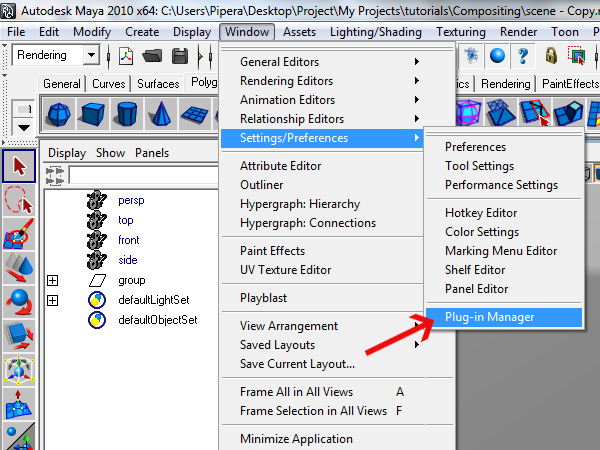Click the New Scene icon
Screen dimensions: 600x450
[x=126, y=56]
